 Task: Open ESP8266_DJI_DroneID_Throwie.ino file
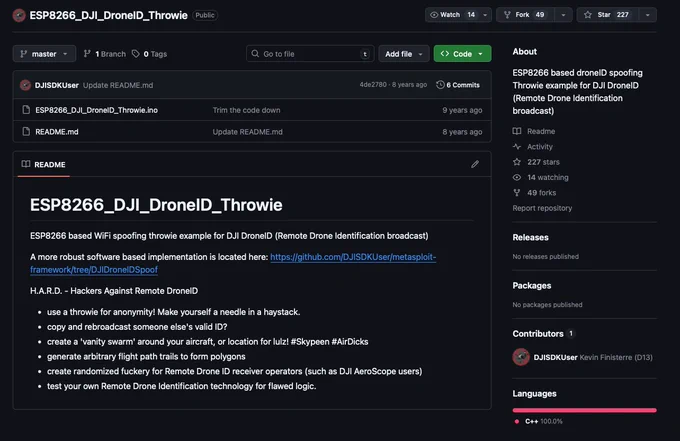[96, 110]
